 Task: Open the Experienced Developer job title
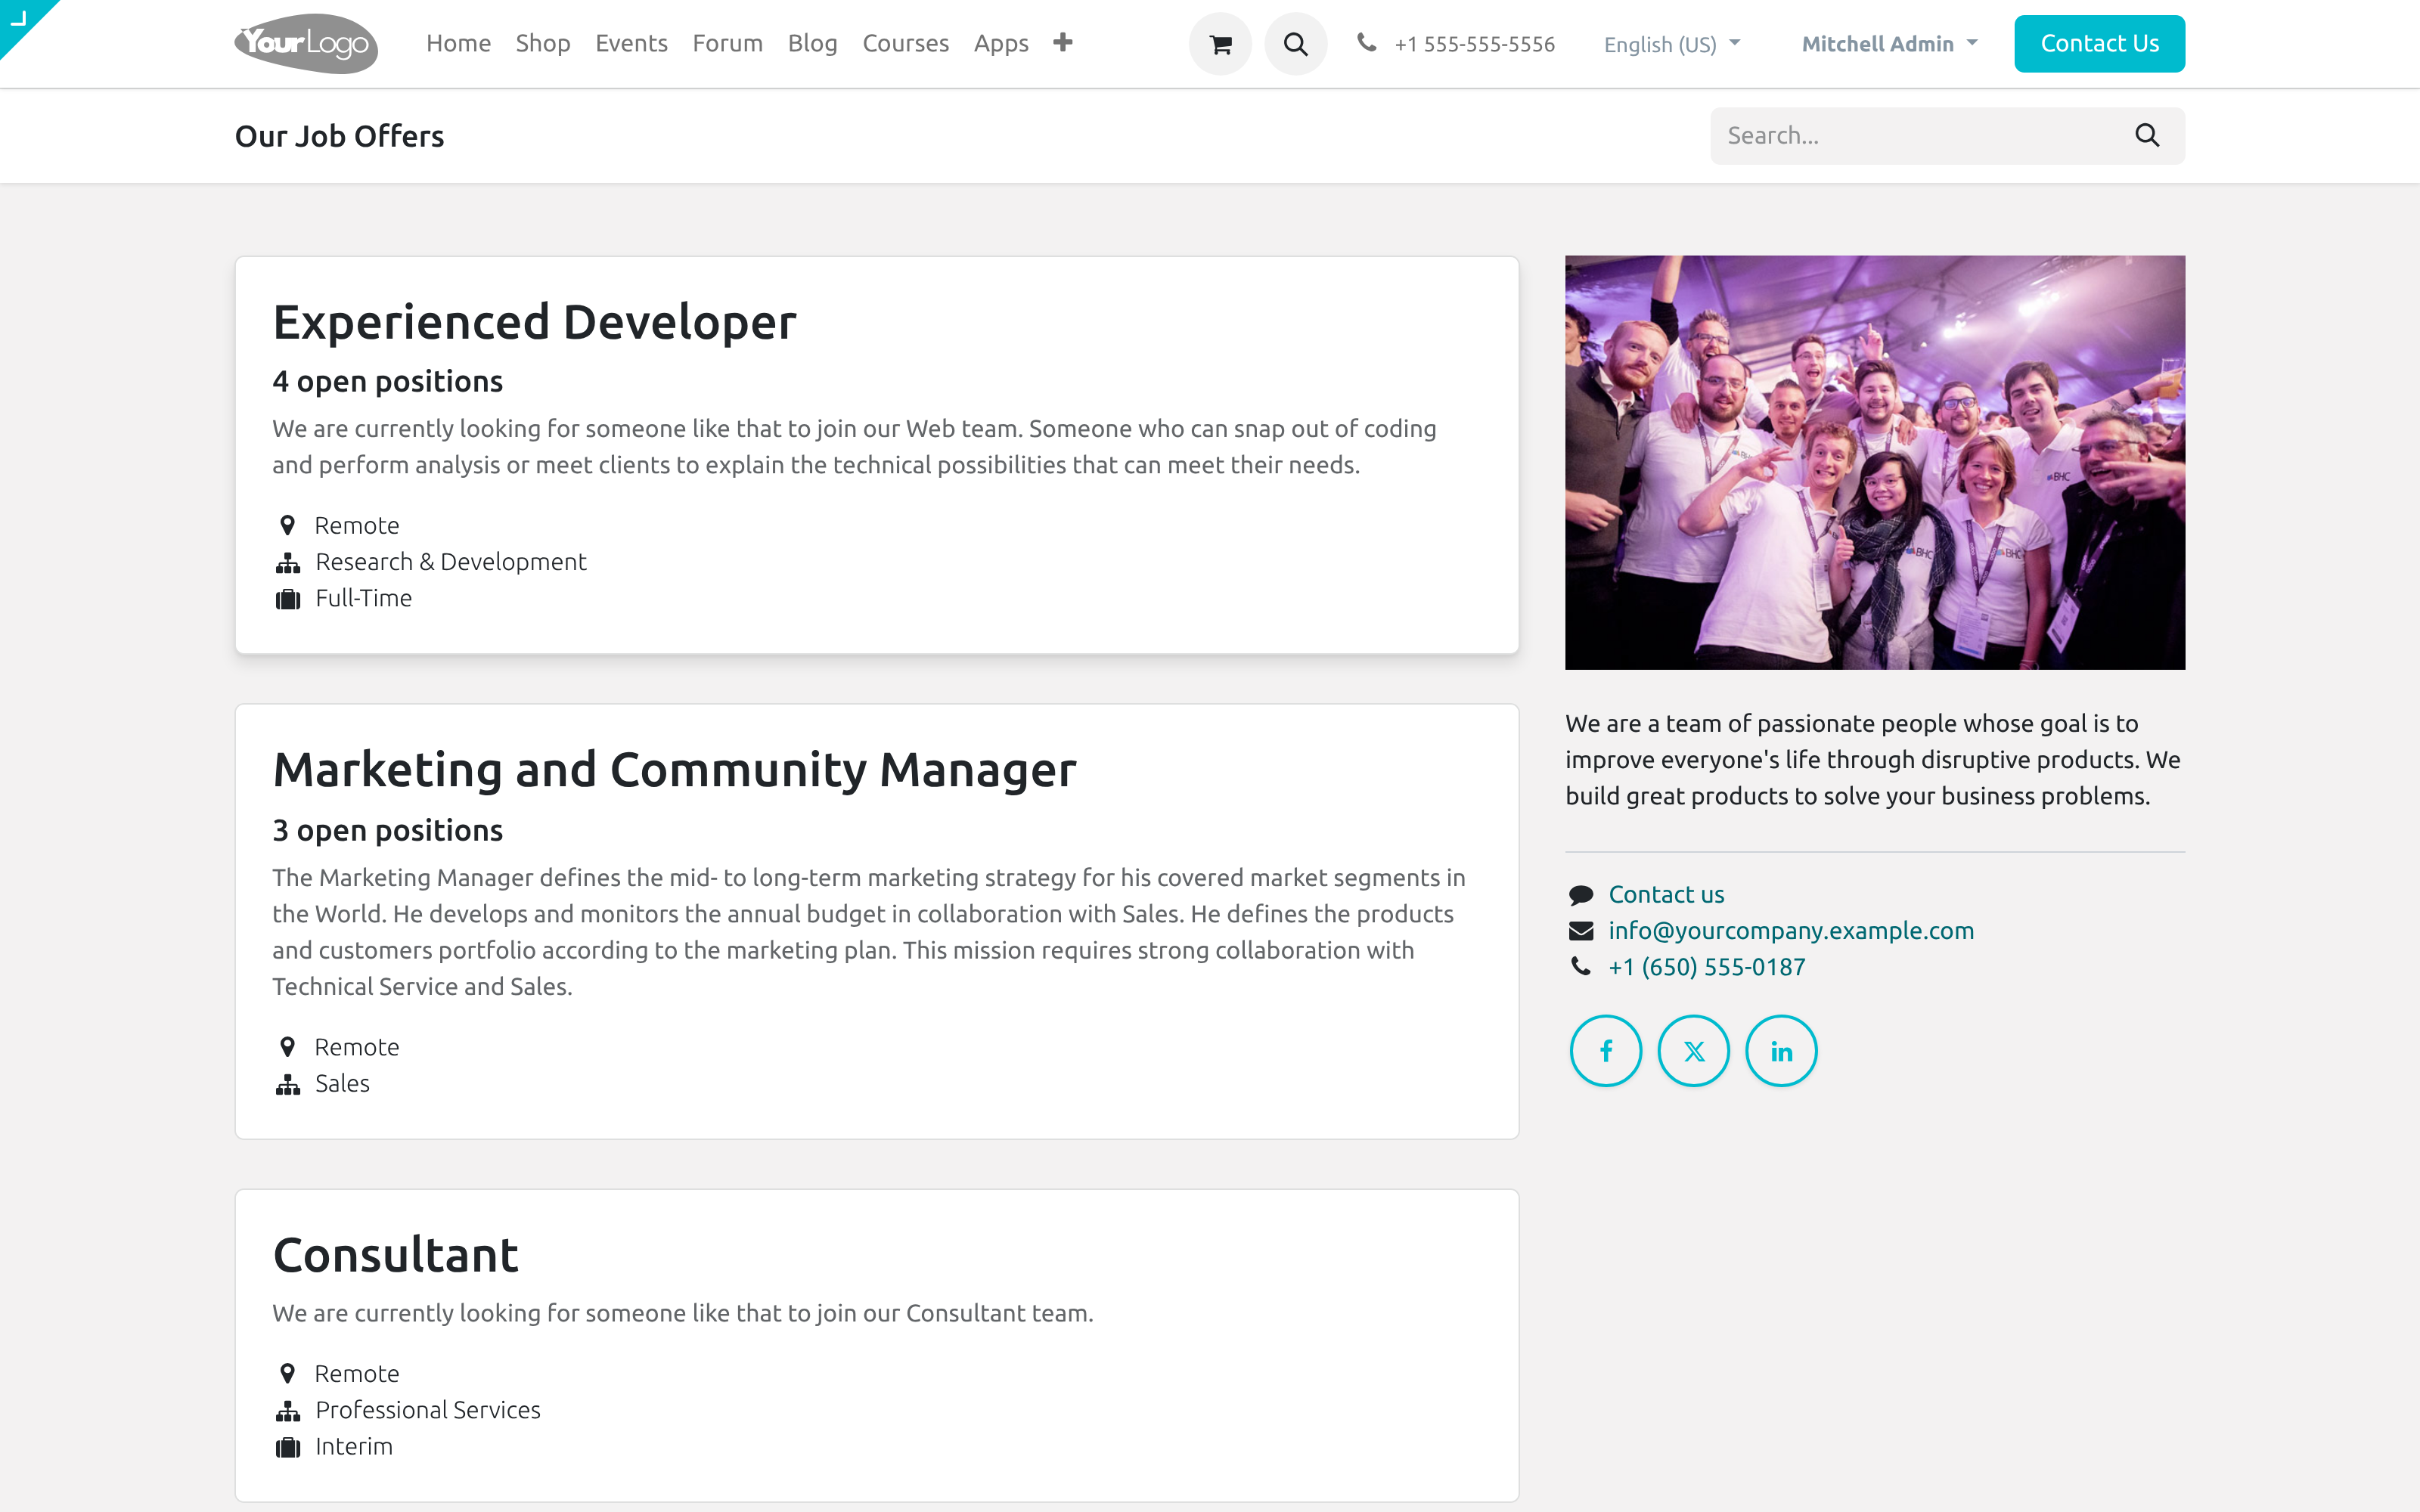pyautogui.click(x=534, y=322)
